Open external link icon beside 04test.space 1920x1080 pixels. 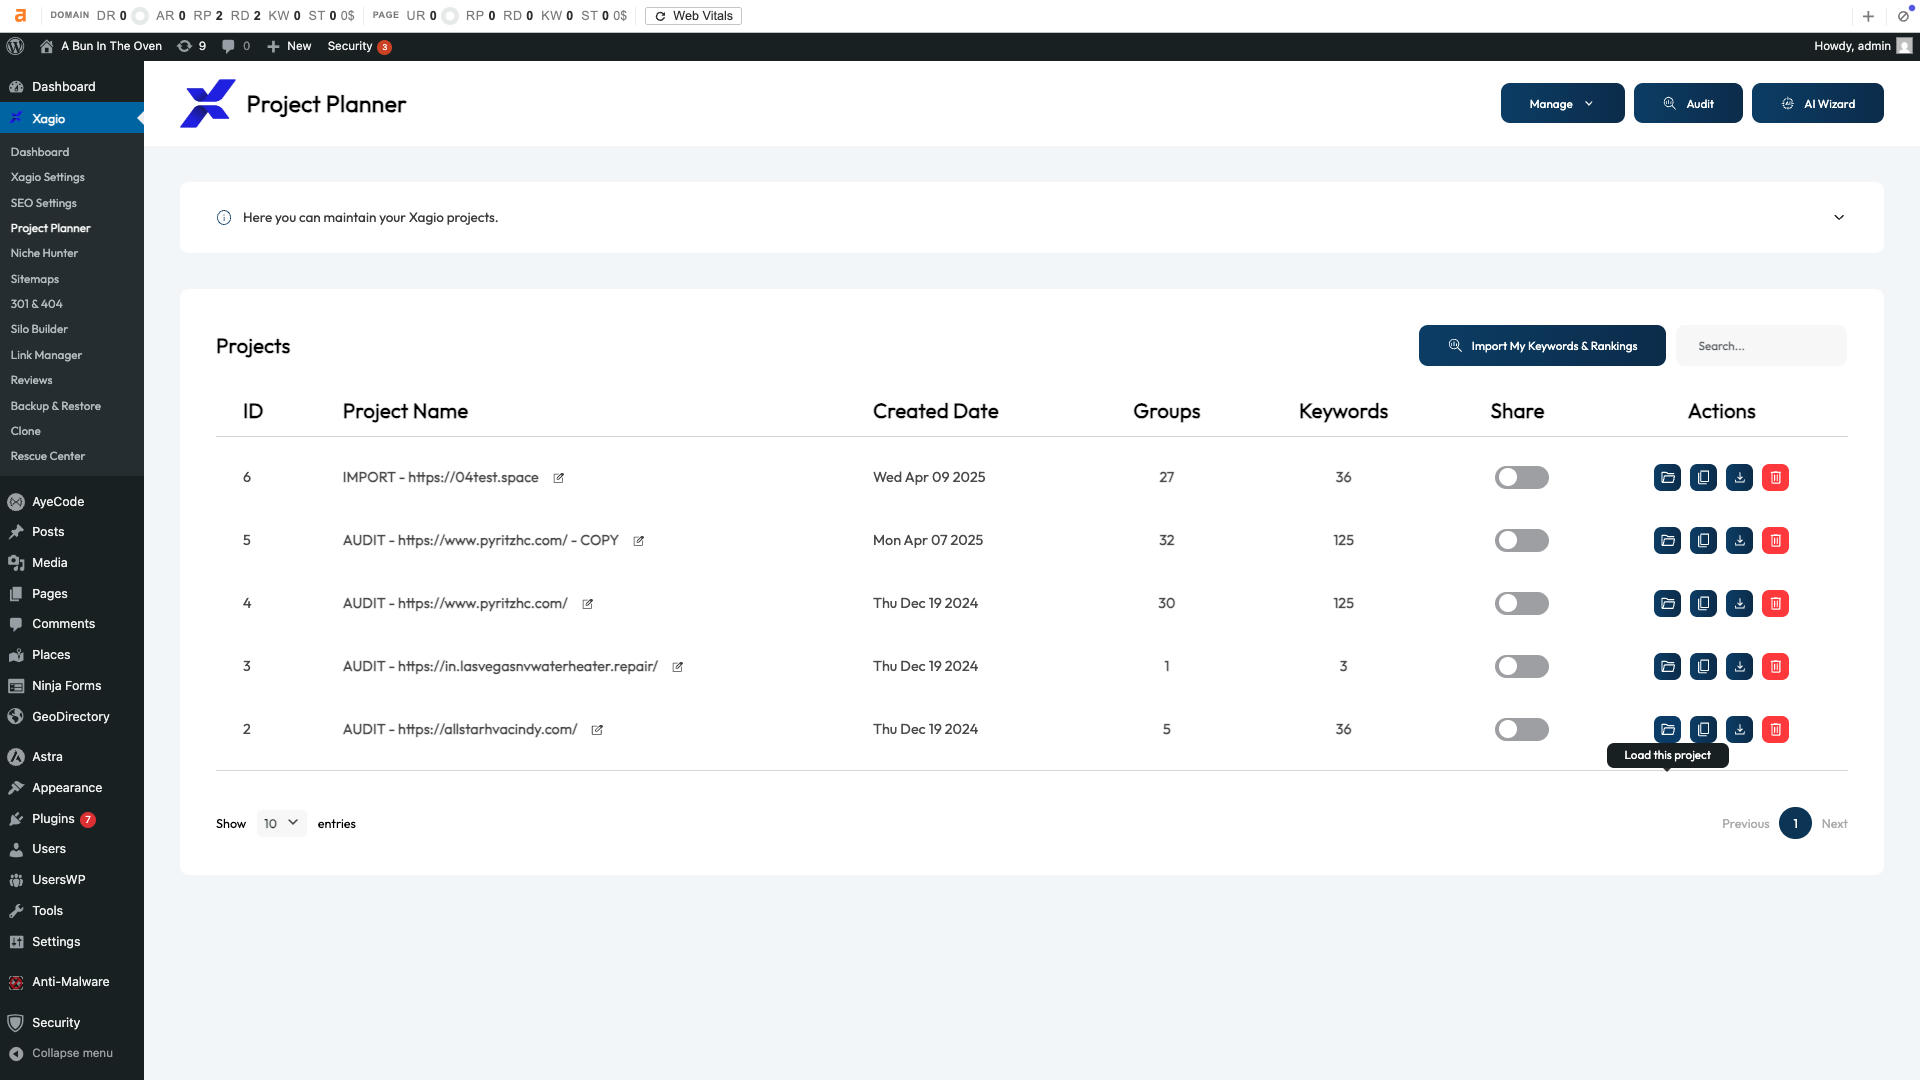pos(559,478)
